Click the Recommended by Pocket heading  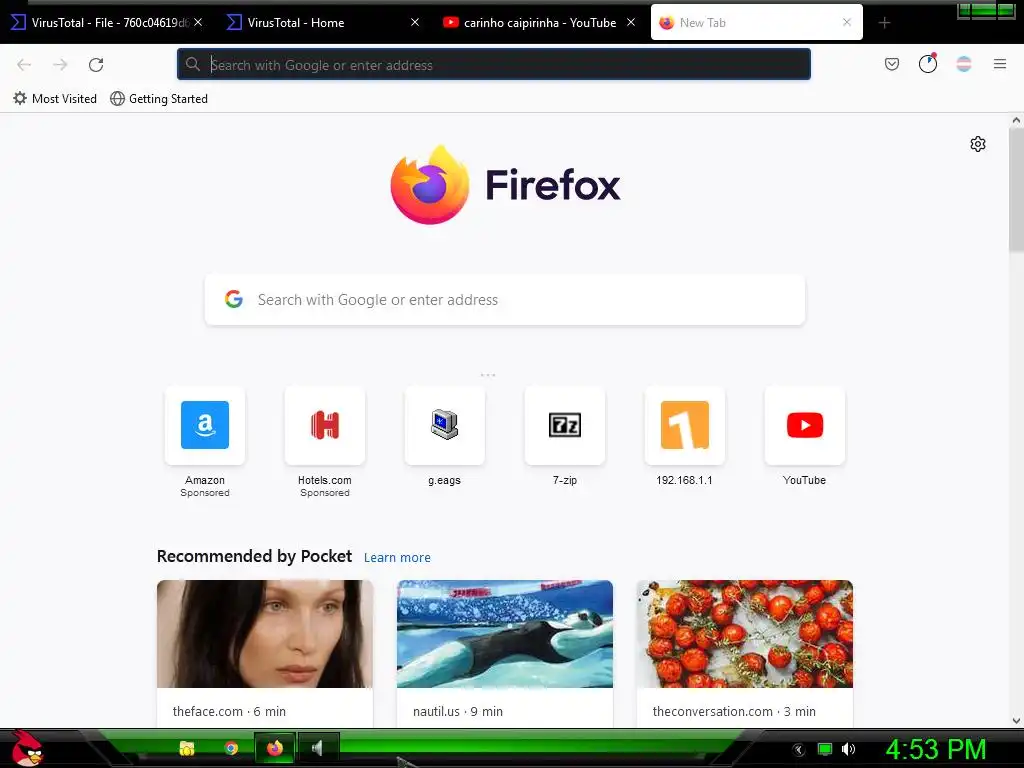(254, 556)
